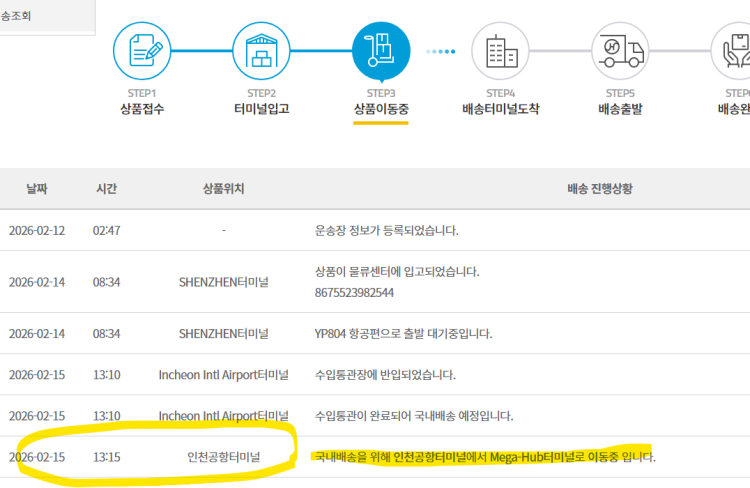The height and width of the screenshot is (488, 750).
Task: Click the 터미널입고 step label
Action: [x=261, y=108]
